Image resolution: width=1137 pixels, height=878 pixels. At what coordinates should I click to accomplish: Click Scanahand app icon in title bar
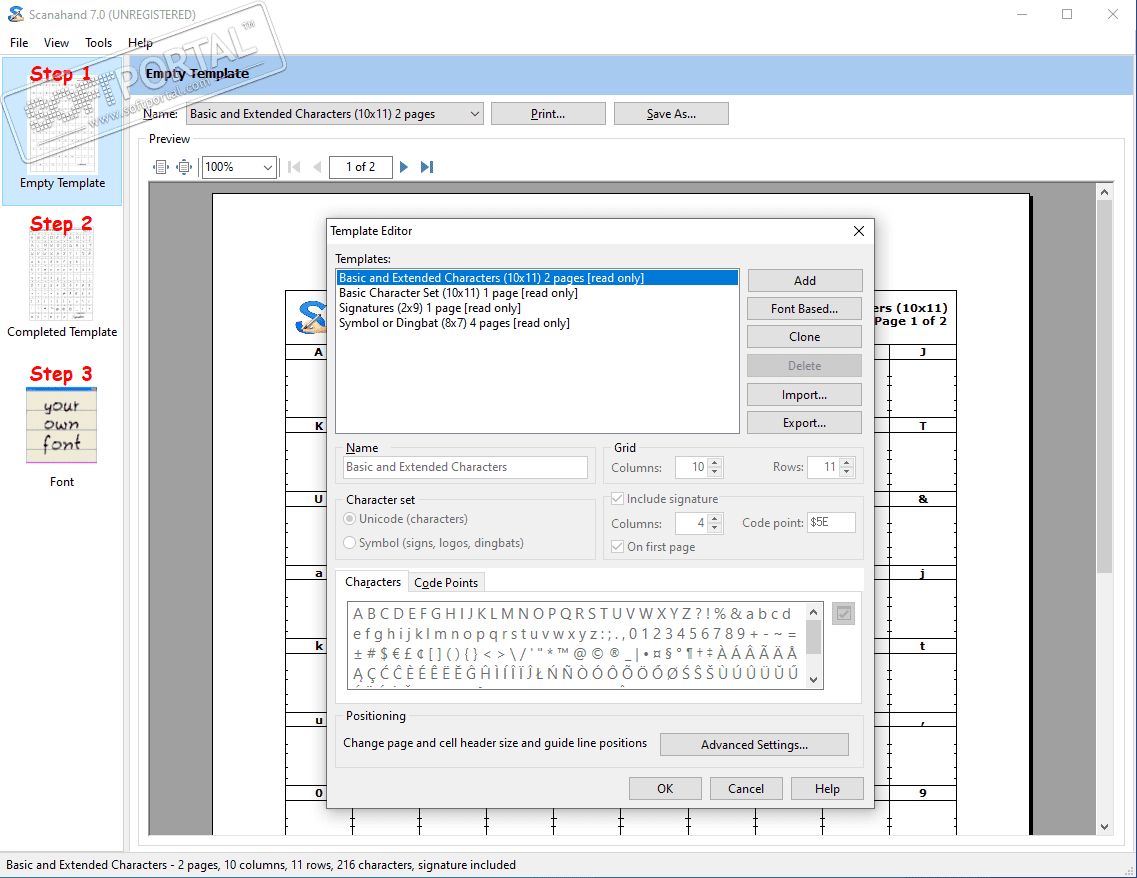pos(15,15)
